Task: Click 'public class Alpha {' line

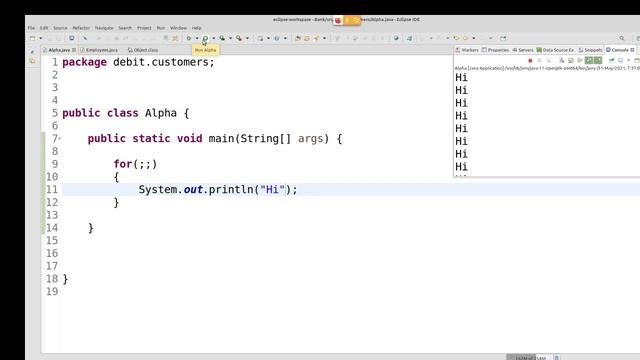Action: coord(126,113)
